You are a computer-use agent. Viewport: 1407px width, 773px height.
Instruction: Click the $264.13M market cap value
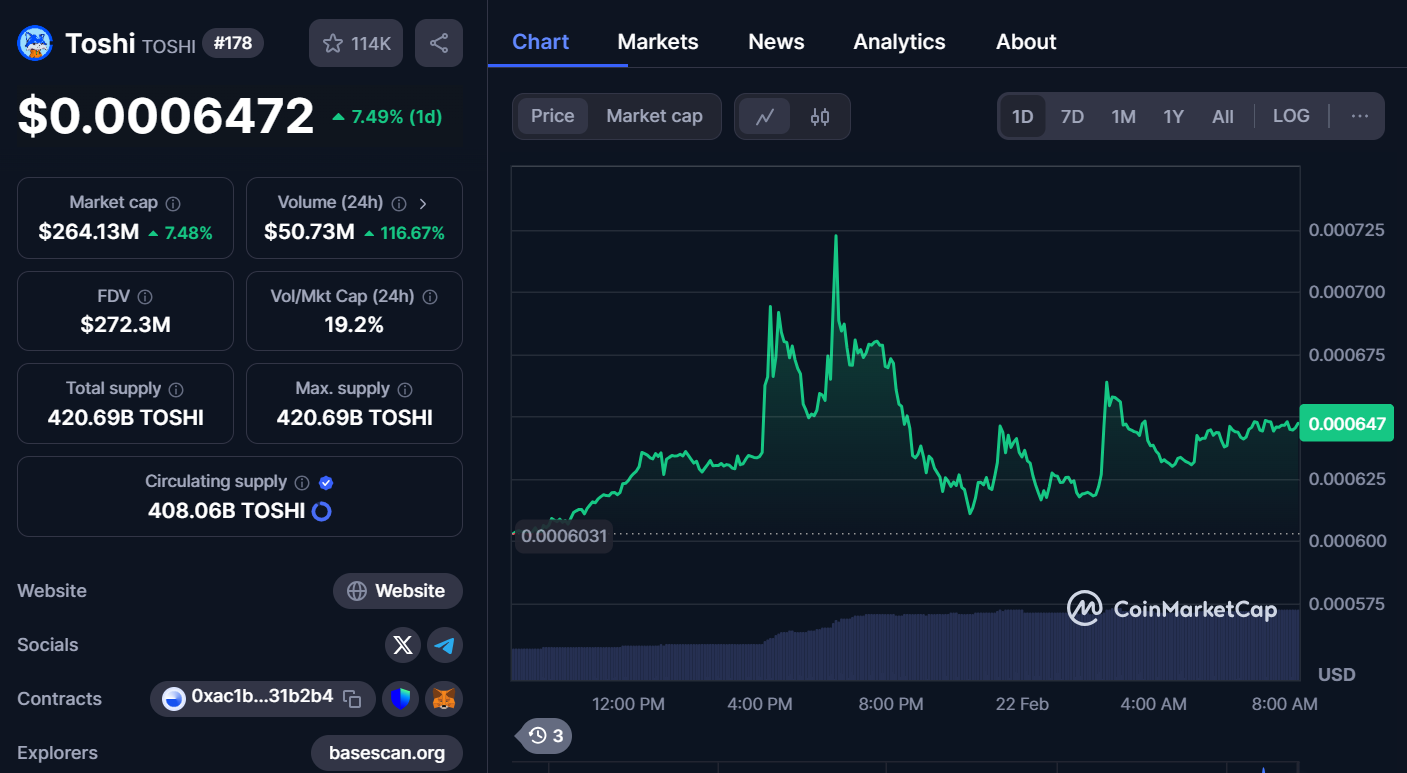[89, 232]
